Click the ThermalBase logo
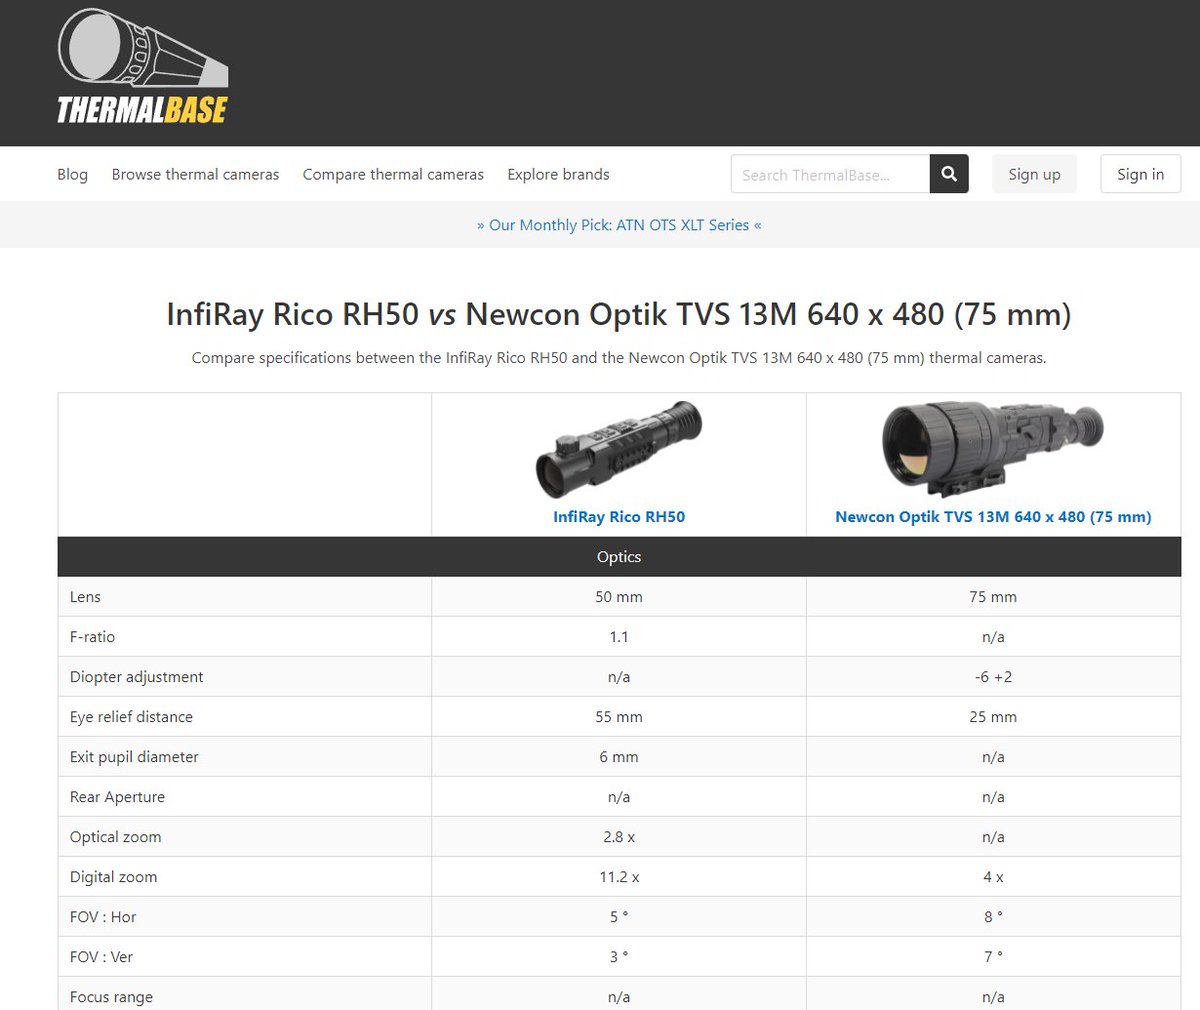The height and width of the screenshot is (1010, 1200). [x=142, y=67]
